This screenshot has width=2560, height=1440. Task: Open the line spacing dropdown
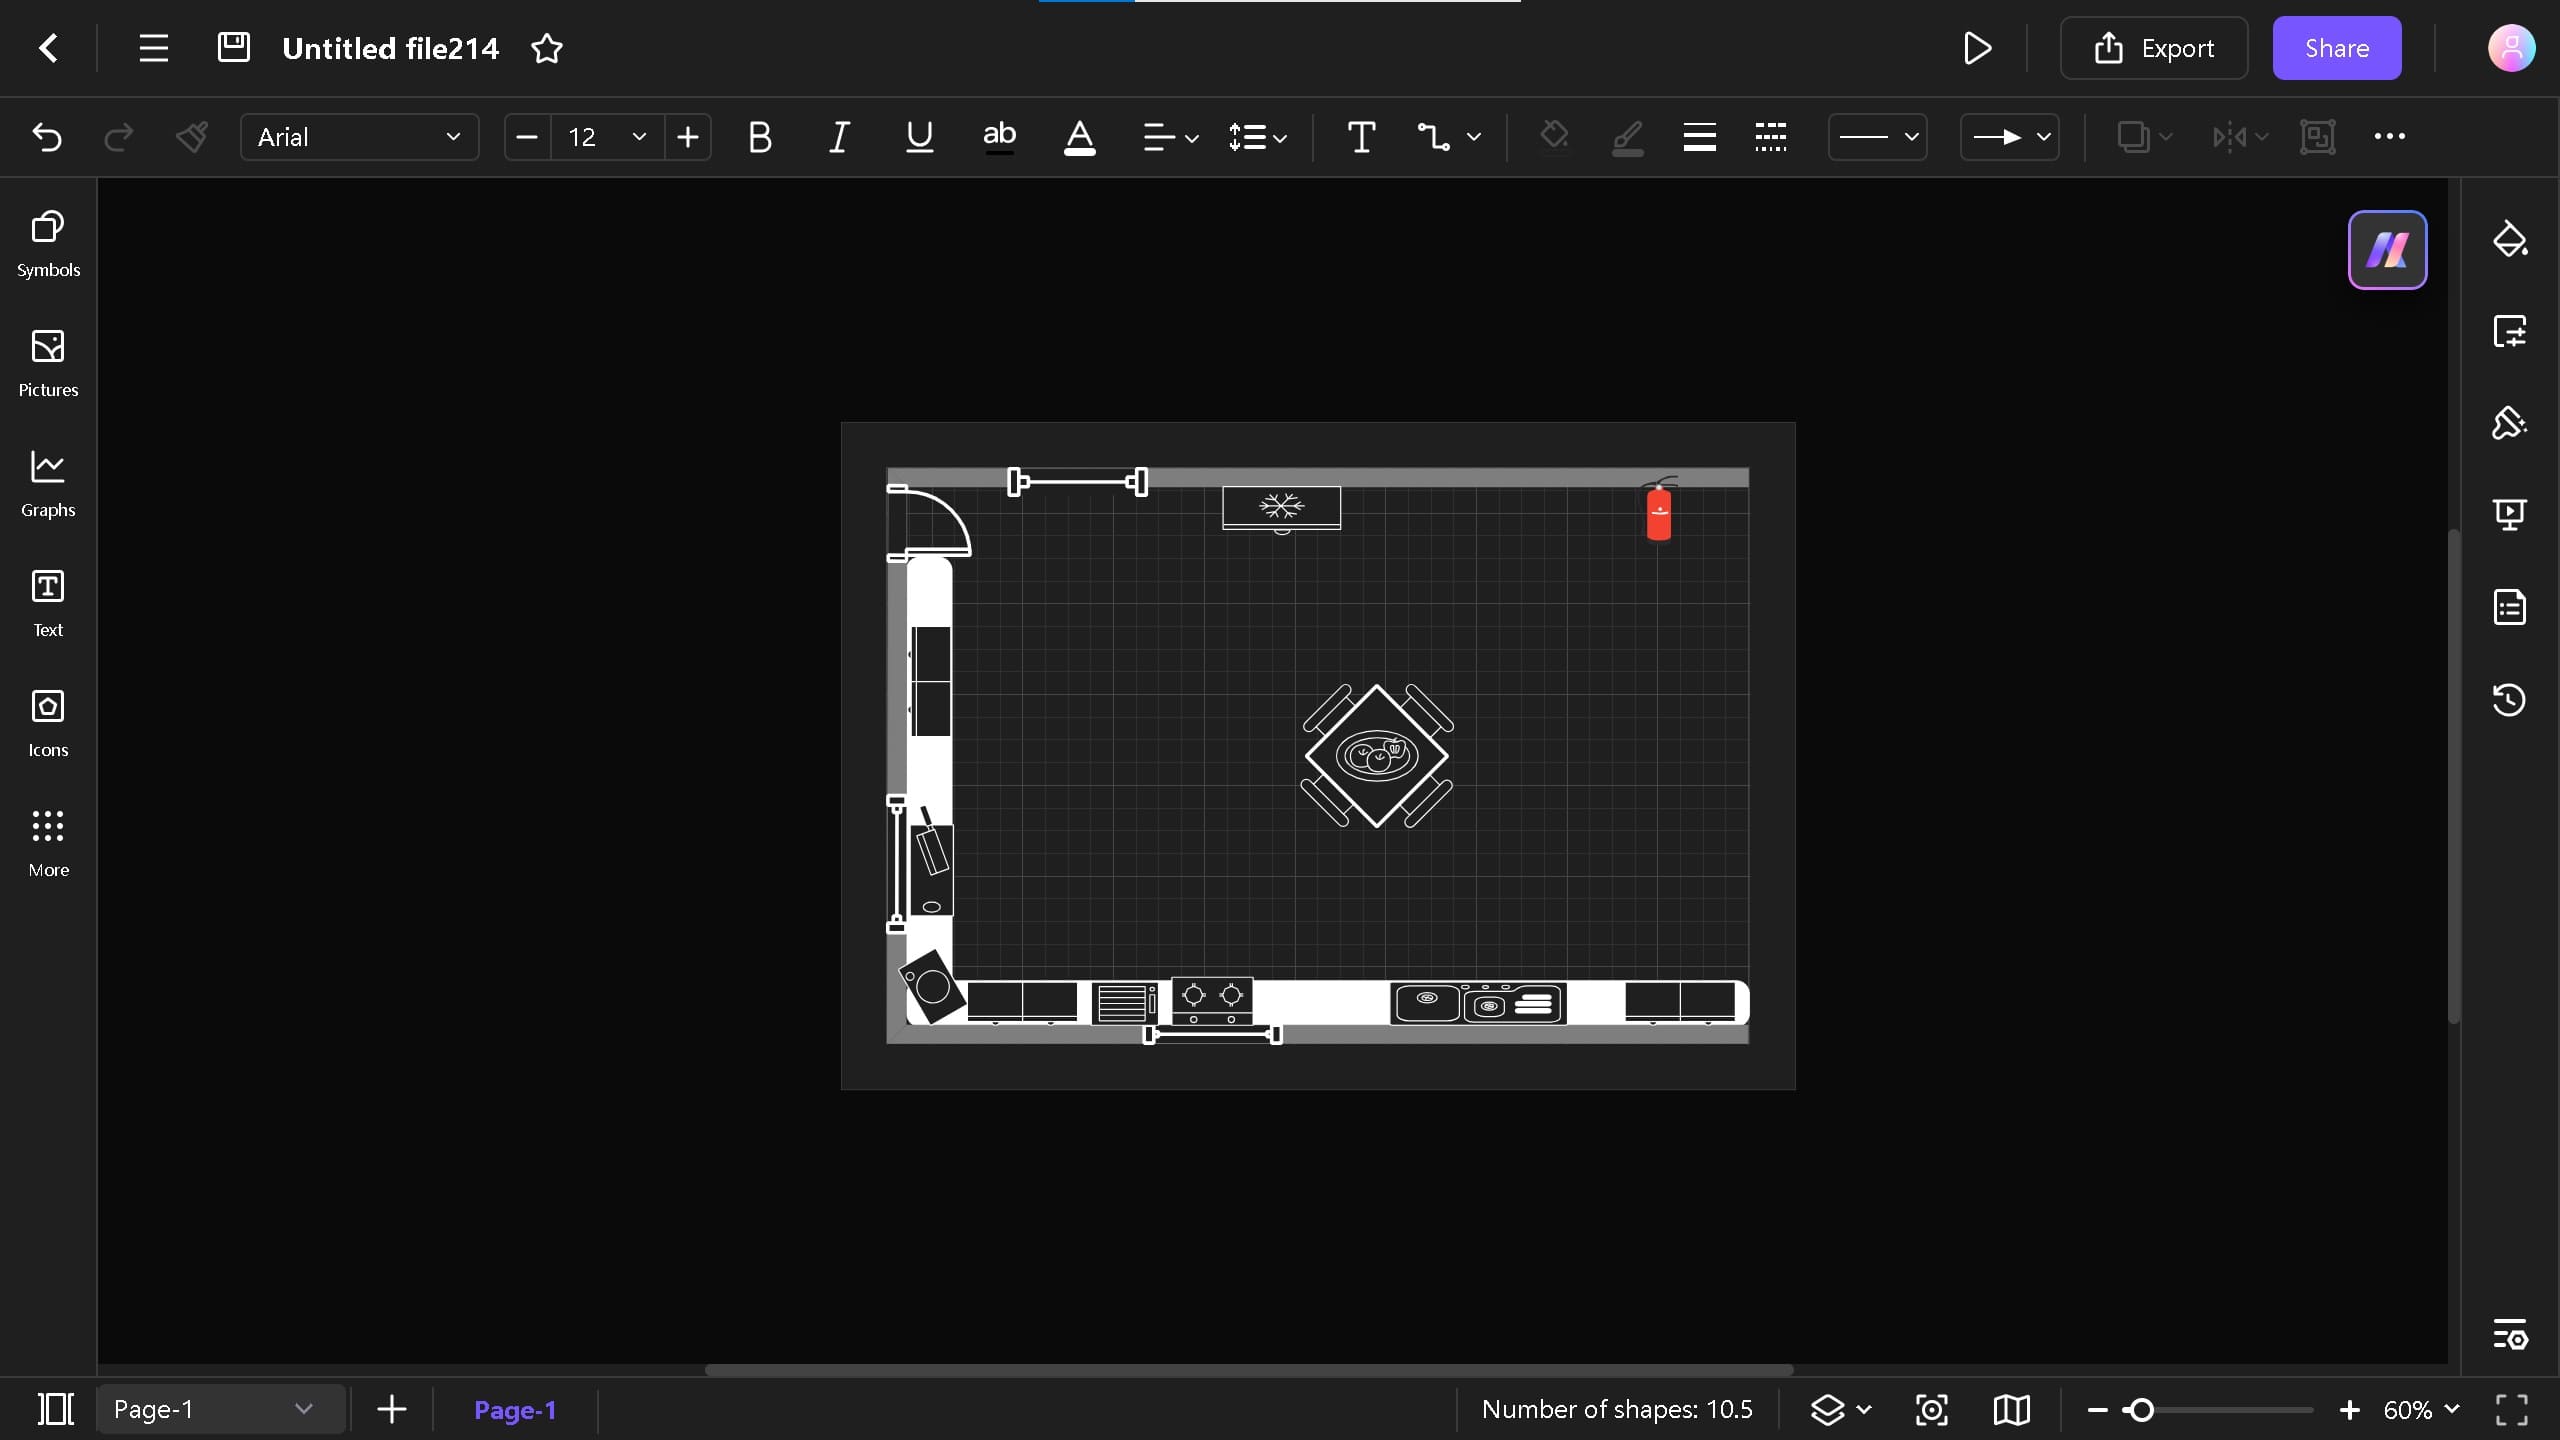(x=1257, y=137)
